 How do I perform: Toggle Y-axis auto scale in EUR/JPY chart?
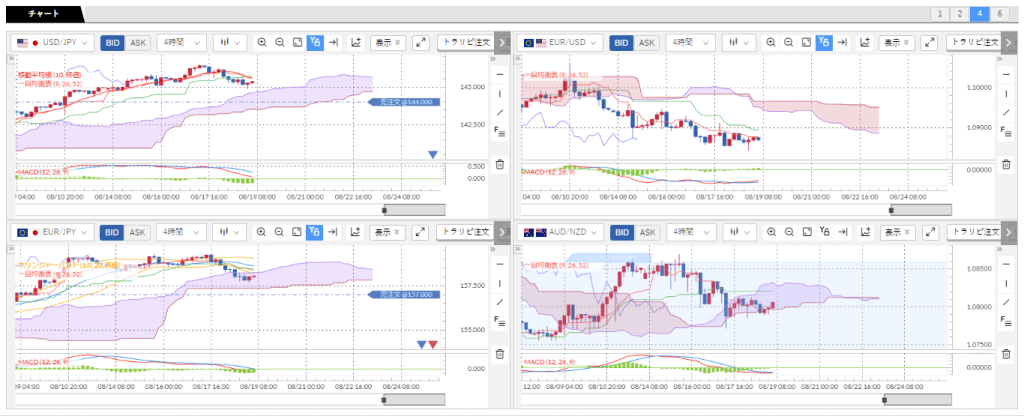315,232
